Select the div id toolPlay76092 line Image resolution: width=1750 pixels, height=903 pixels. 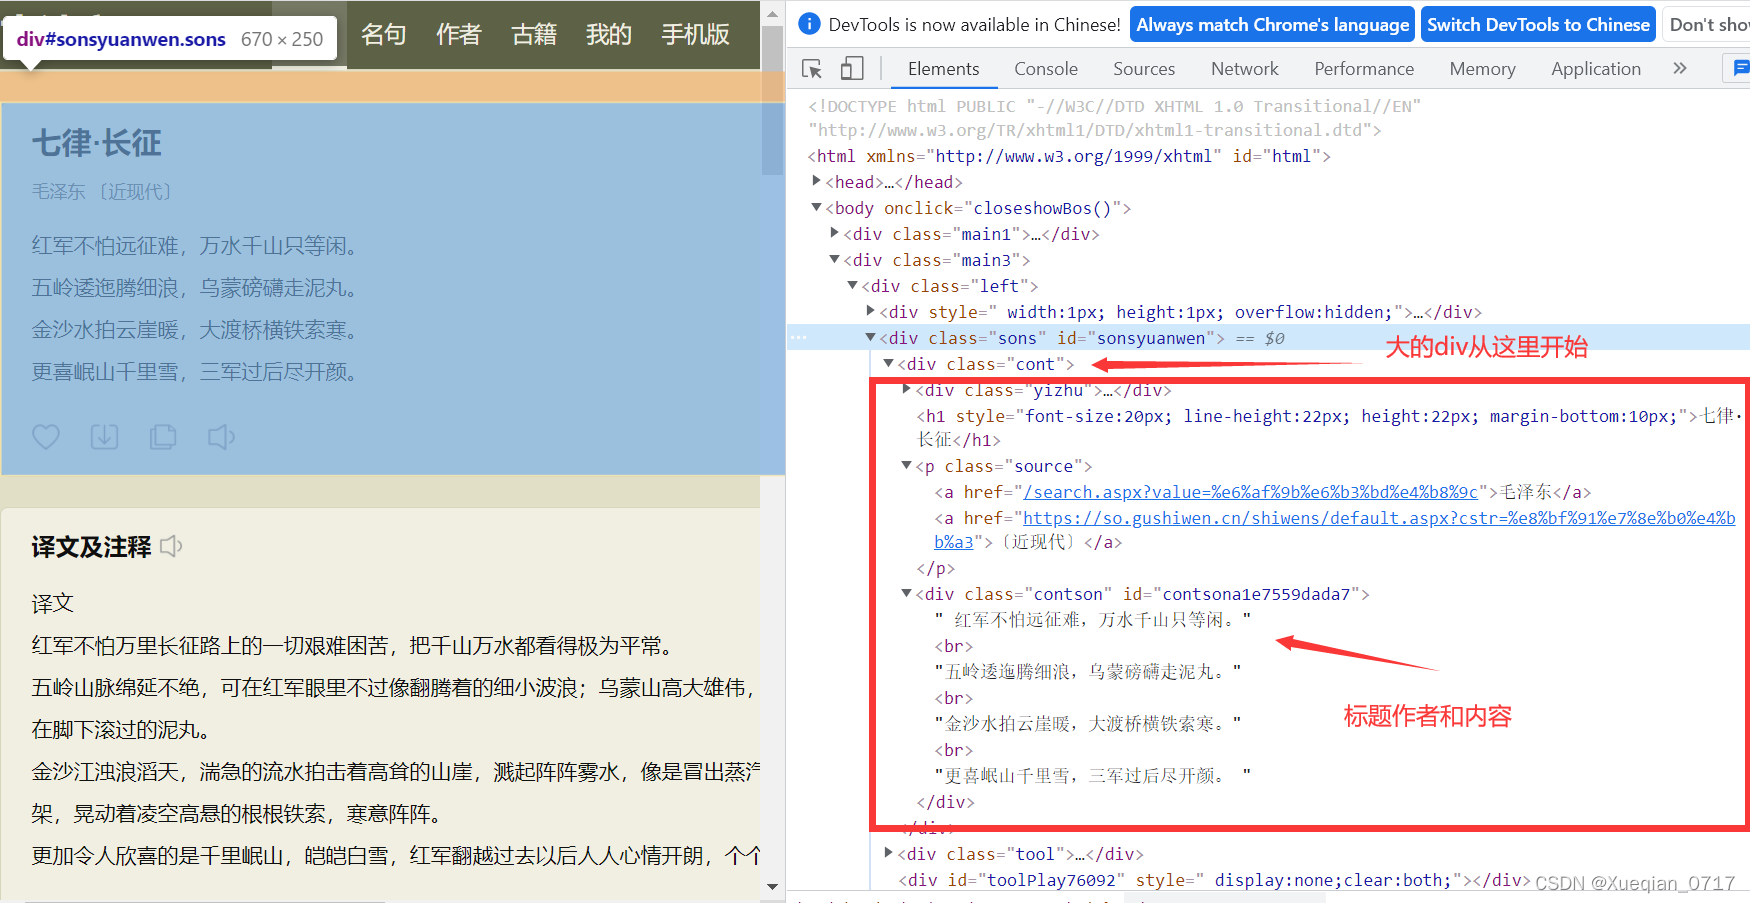coord(1215,880)
